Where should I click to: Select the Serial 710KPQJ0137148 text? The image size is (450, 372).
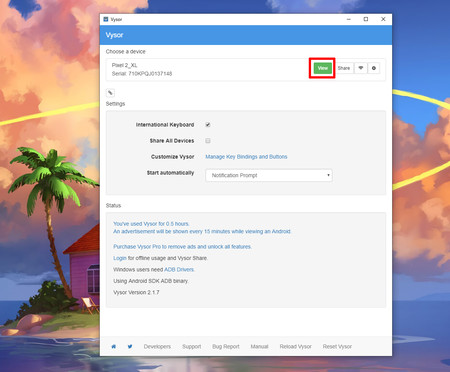(142, 74)
